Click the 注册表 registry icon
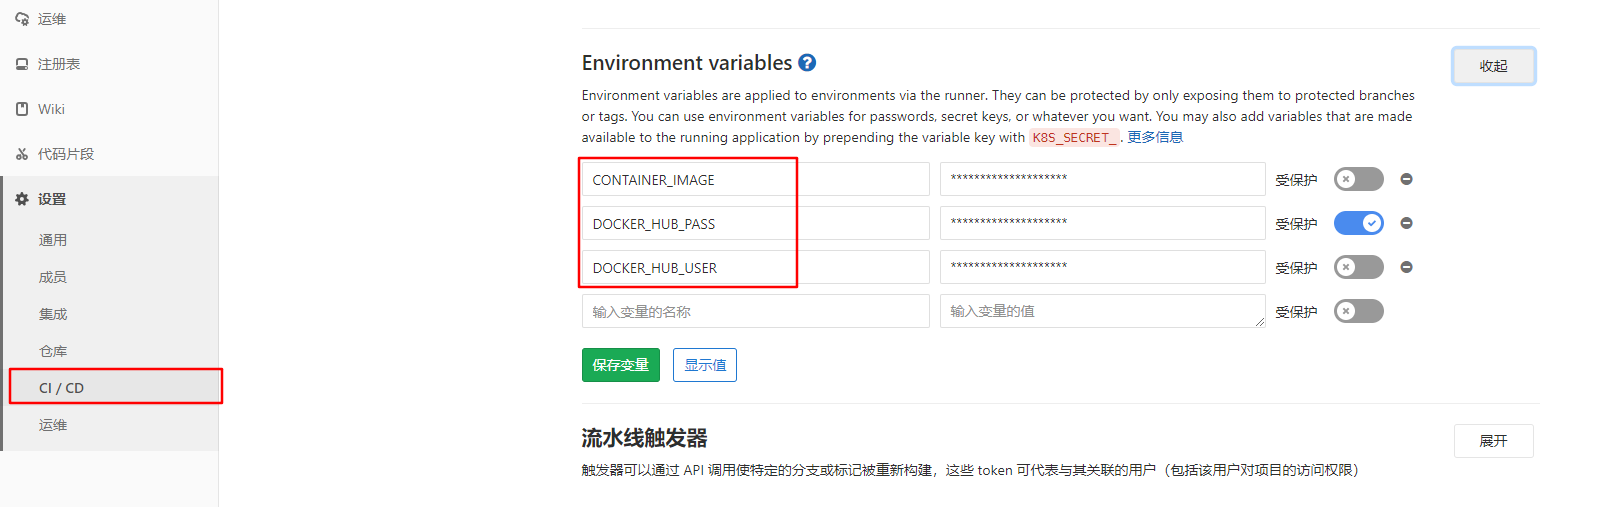The height and width of the screenshot is (507, 1597). 22,64
